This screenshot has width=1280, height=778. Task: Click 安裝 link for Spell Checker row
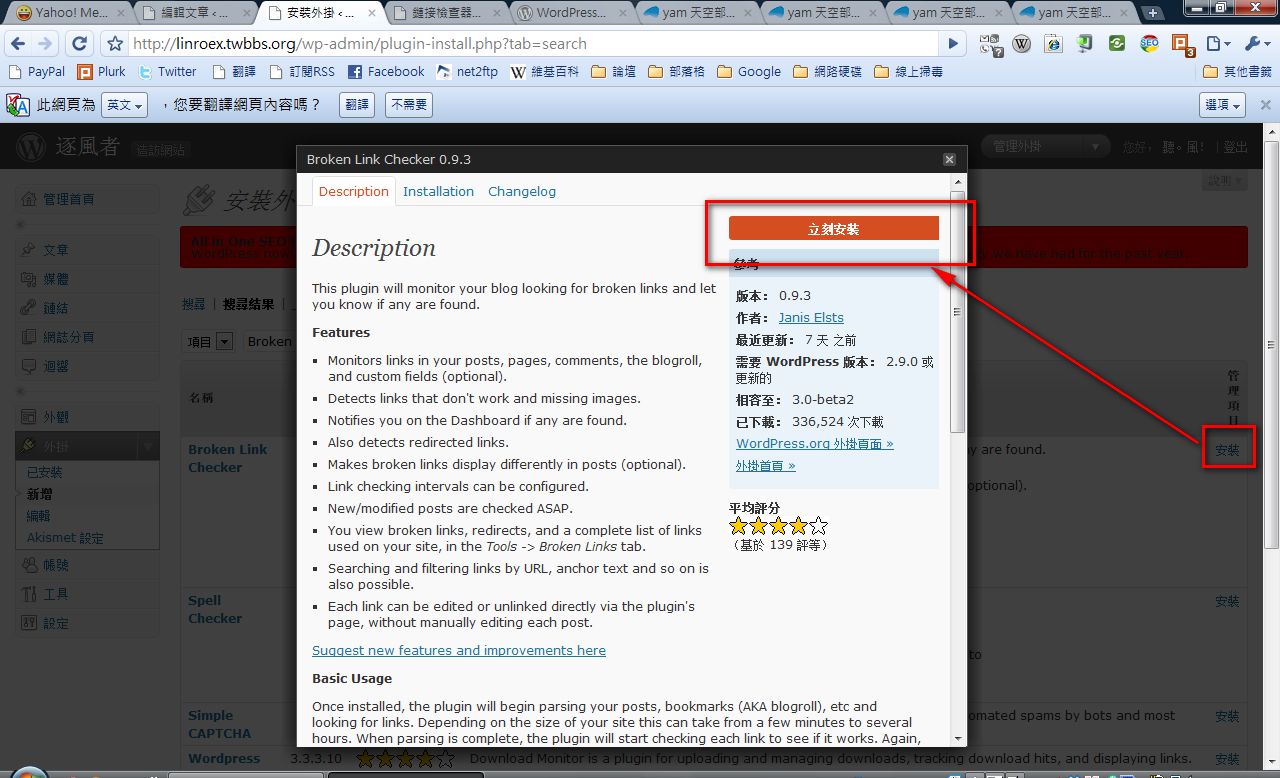pos(1227,601)
